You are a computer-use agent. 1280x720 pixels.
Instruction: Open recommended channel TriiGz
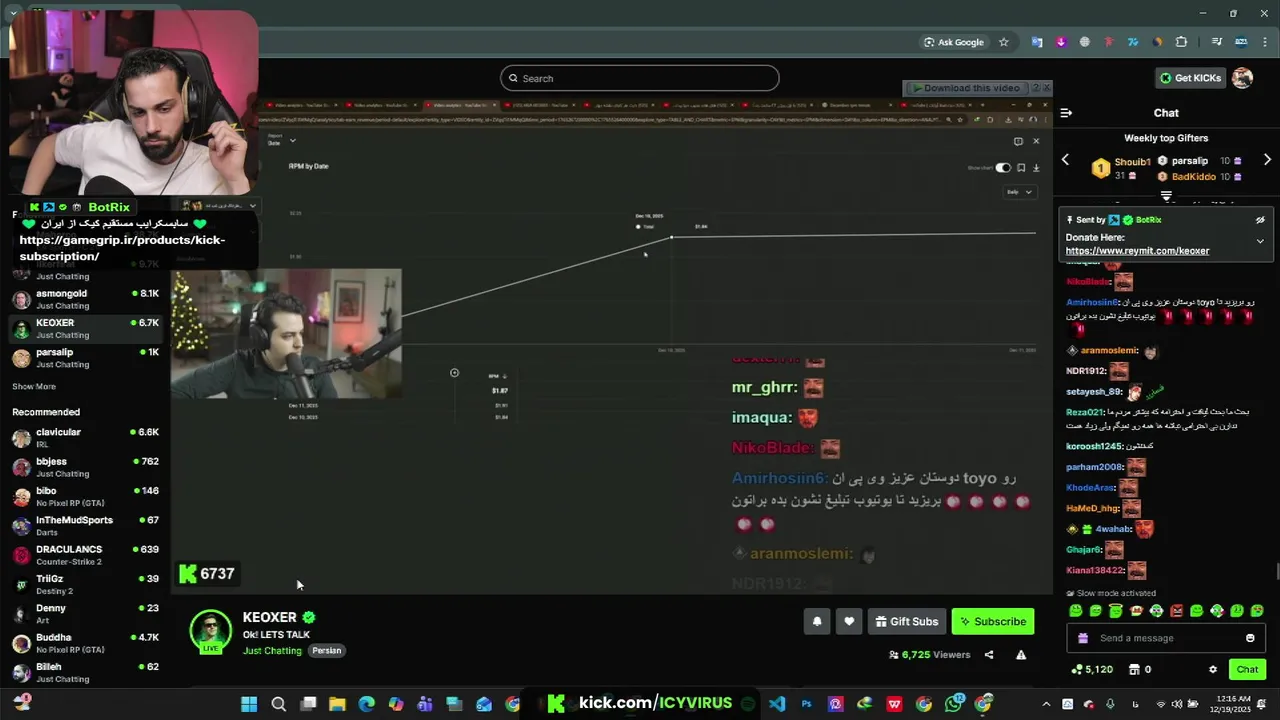pos(85,584)
